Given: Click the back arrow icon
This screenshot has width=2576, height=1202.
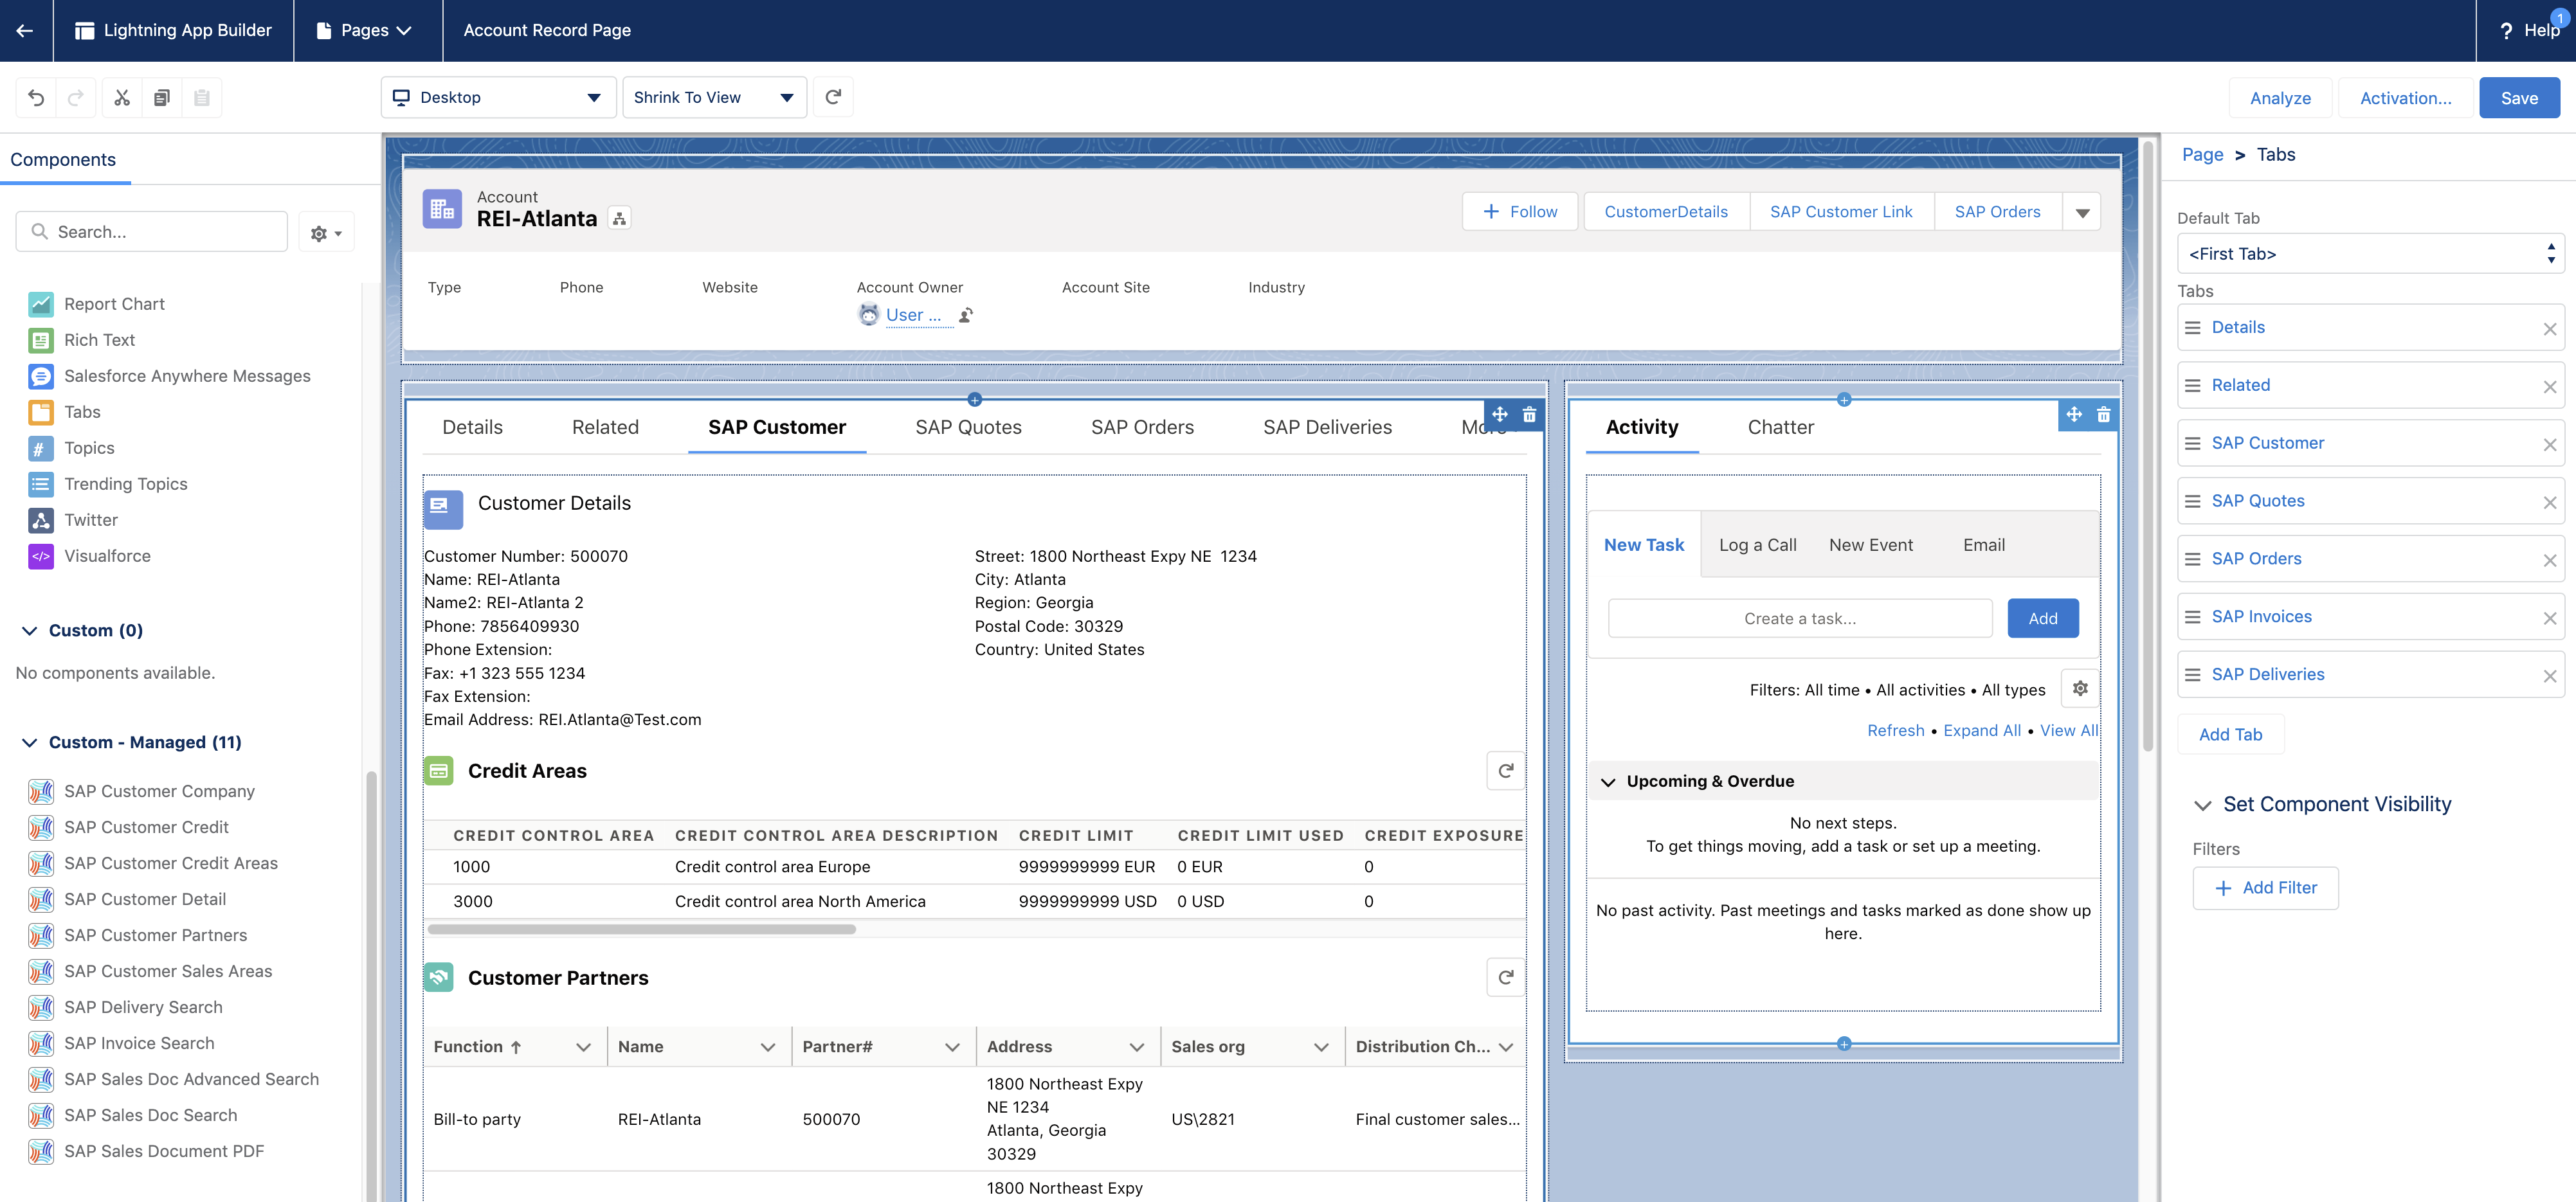Looking at the screenshot, I should point(25,30).
